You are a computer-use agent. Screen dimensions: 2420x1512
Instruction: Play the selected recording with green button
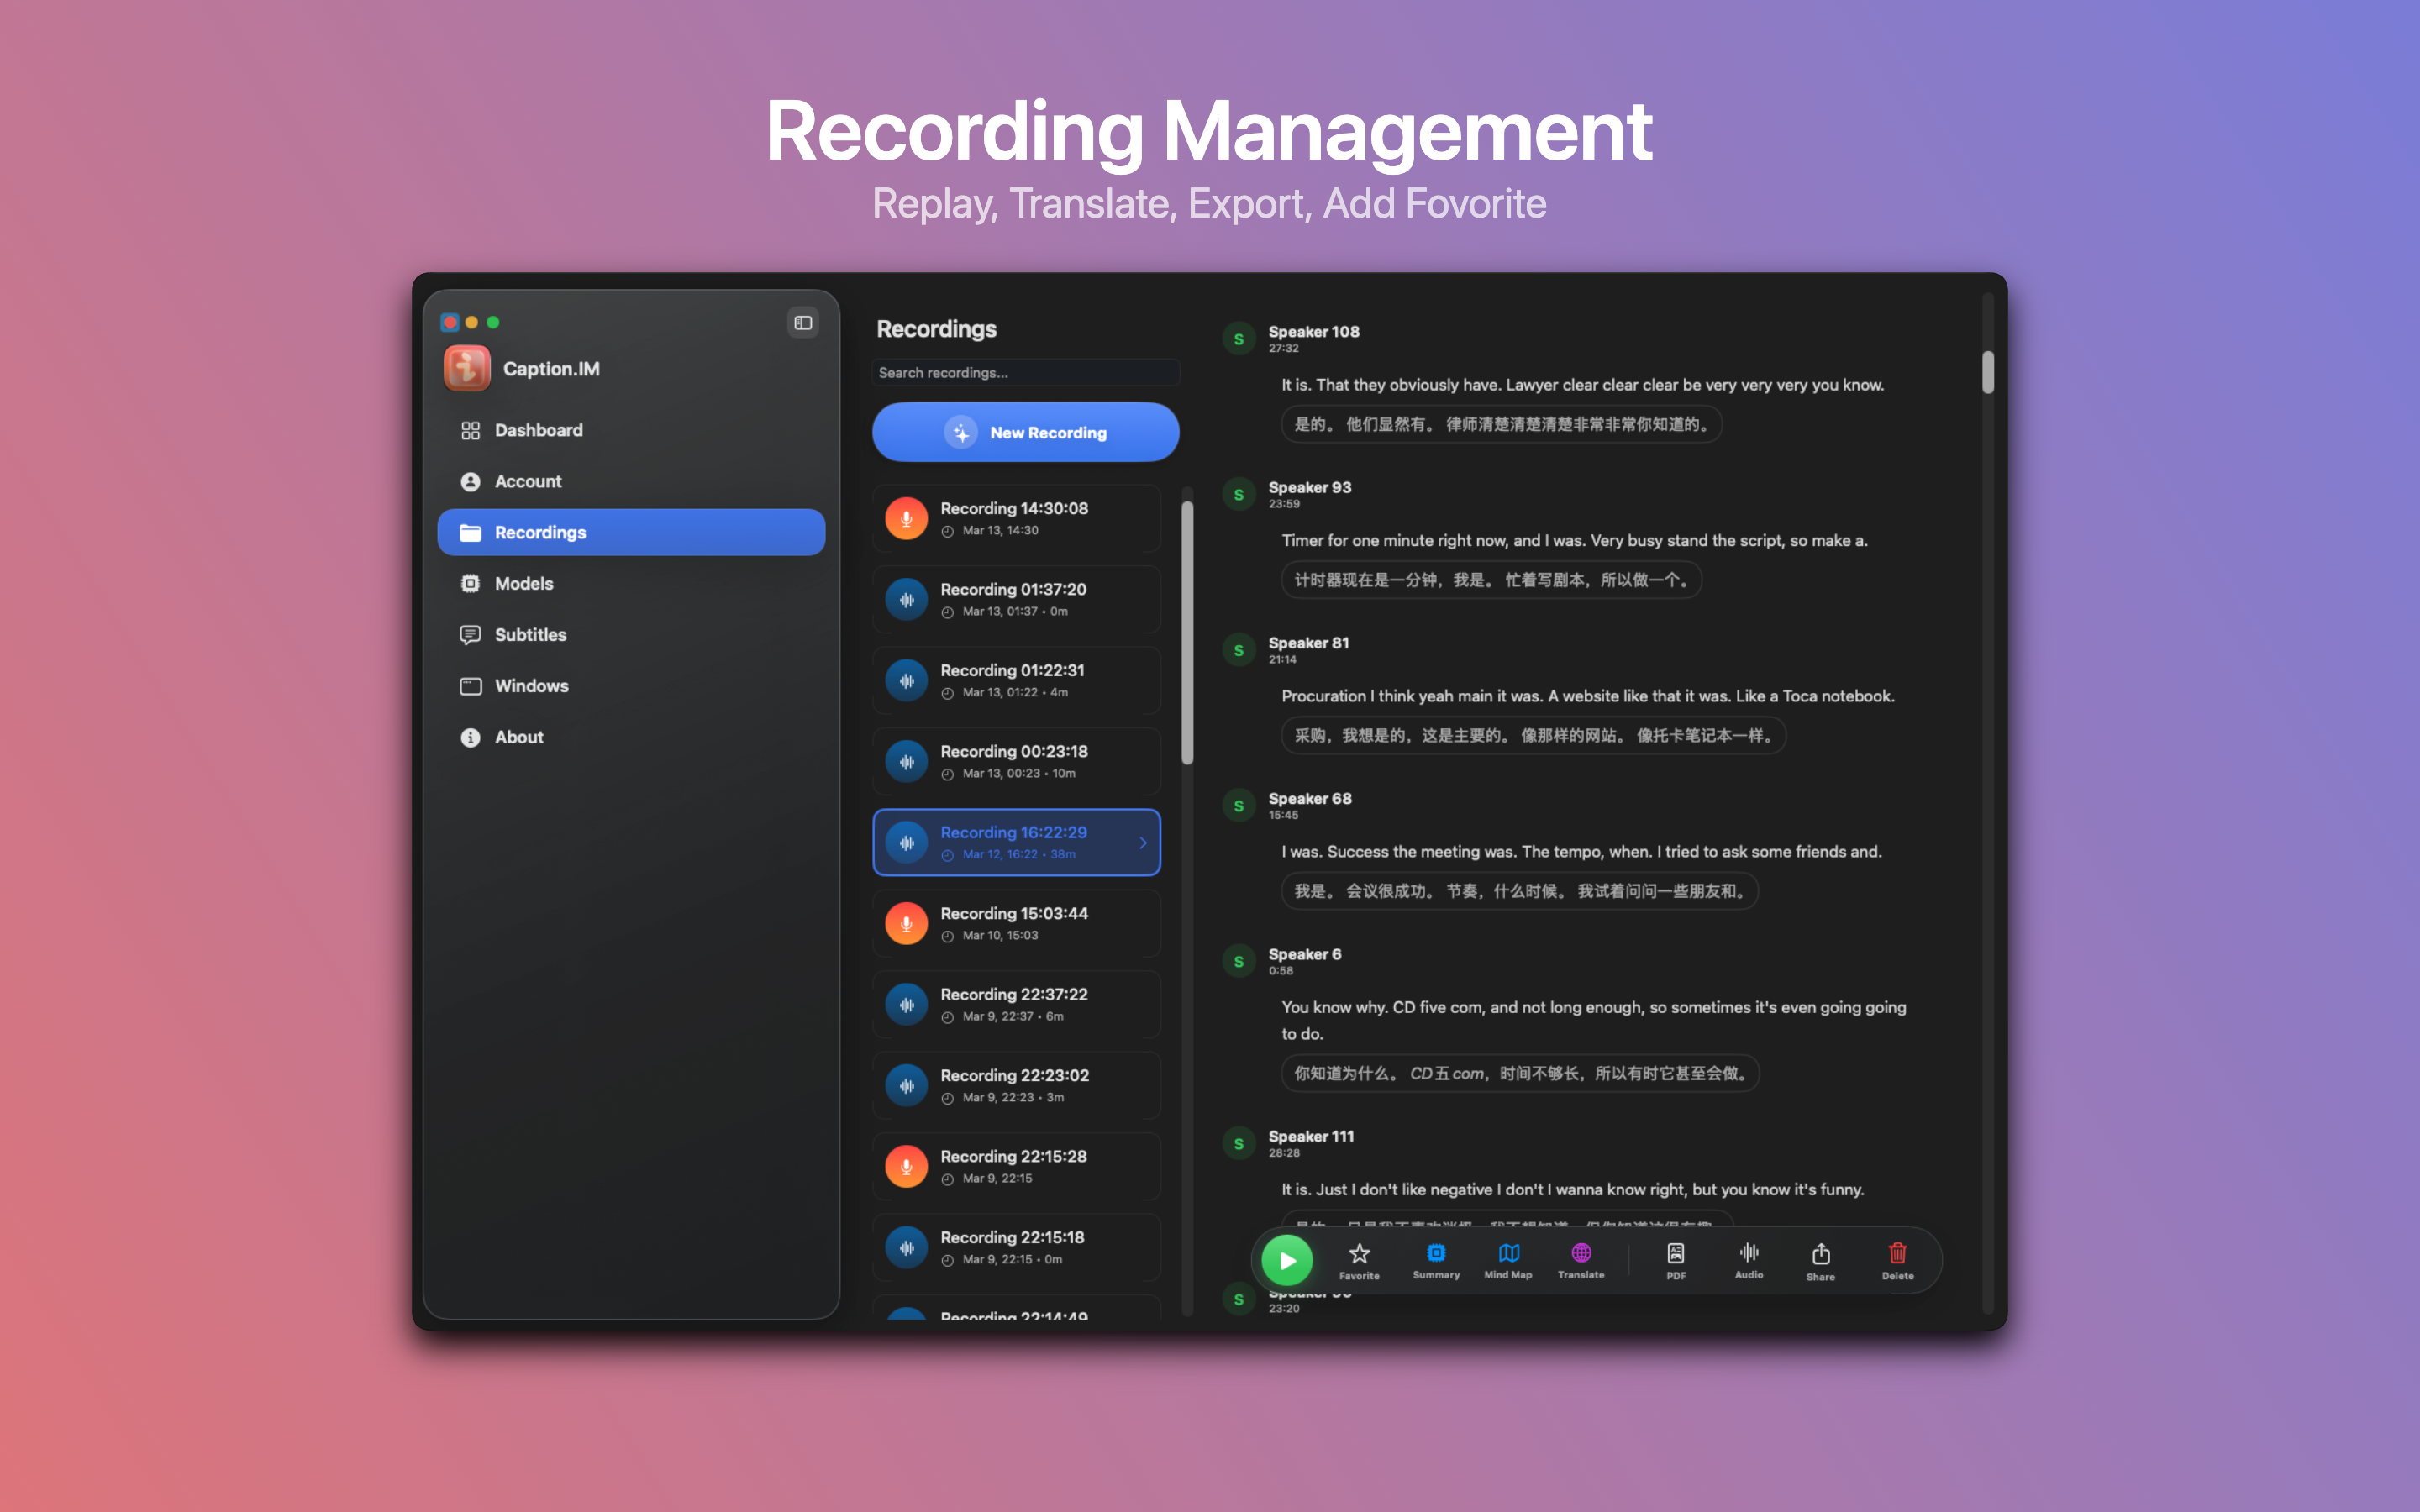tap(1287, 1261)
